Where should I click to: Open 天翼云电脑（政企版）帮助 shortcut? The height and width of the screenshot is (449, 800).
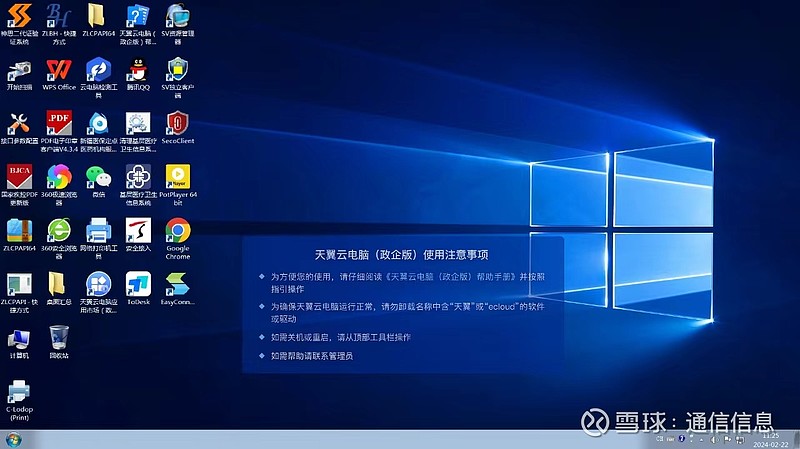(x=138, y=23)
